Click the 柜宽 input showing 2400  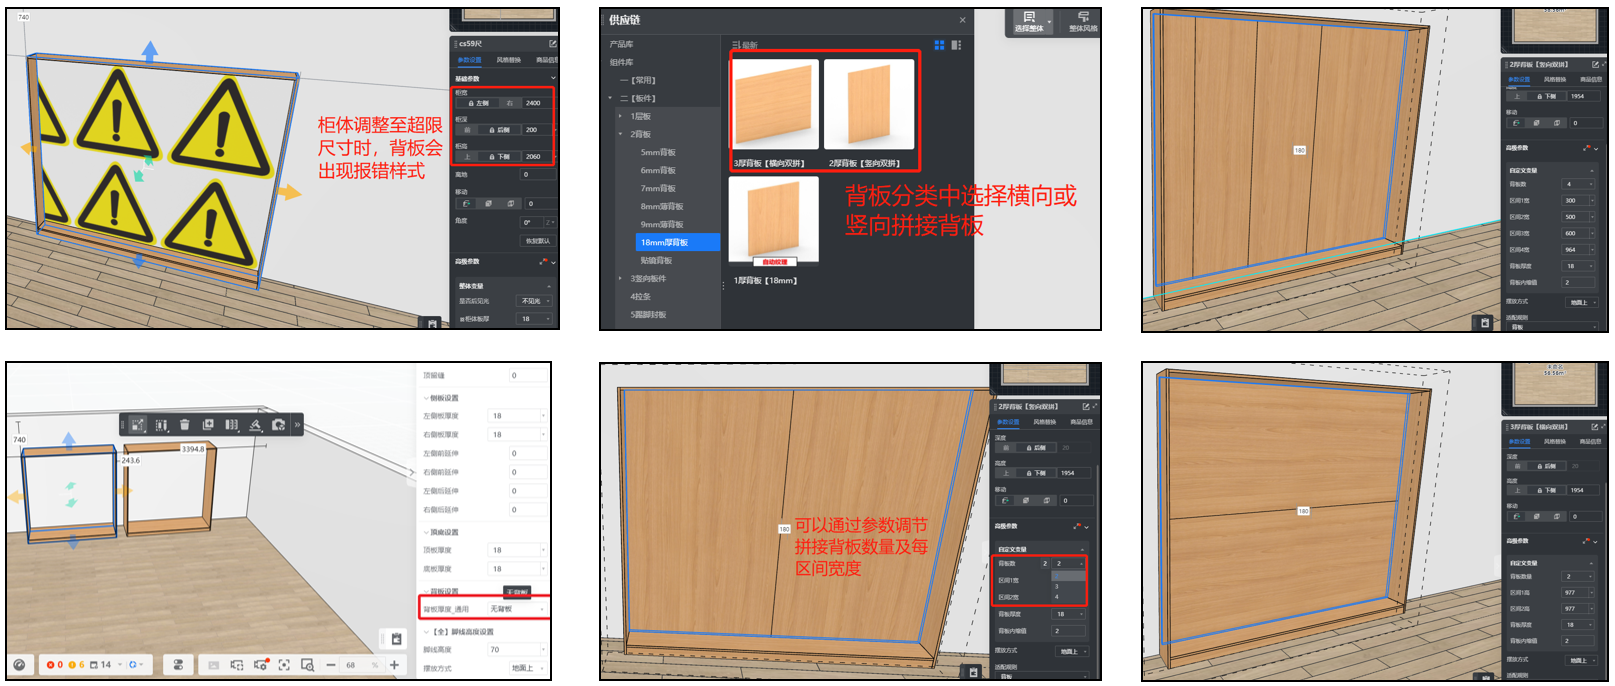pos(536,103)
